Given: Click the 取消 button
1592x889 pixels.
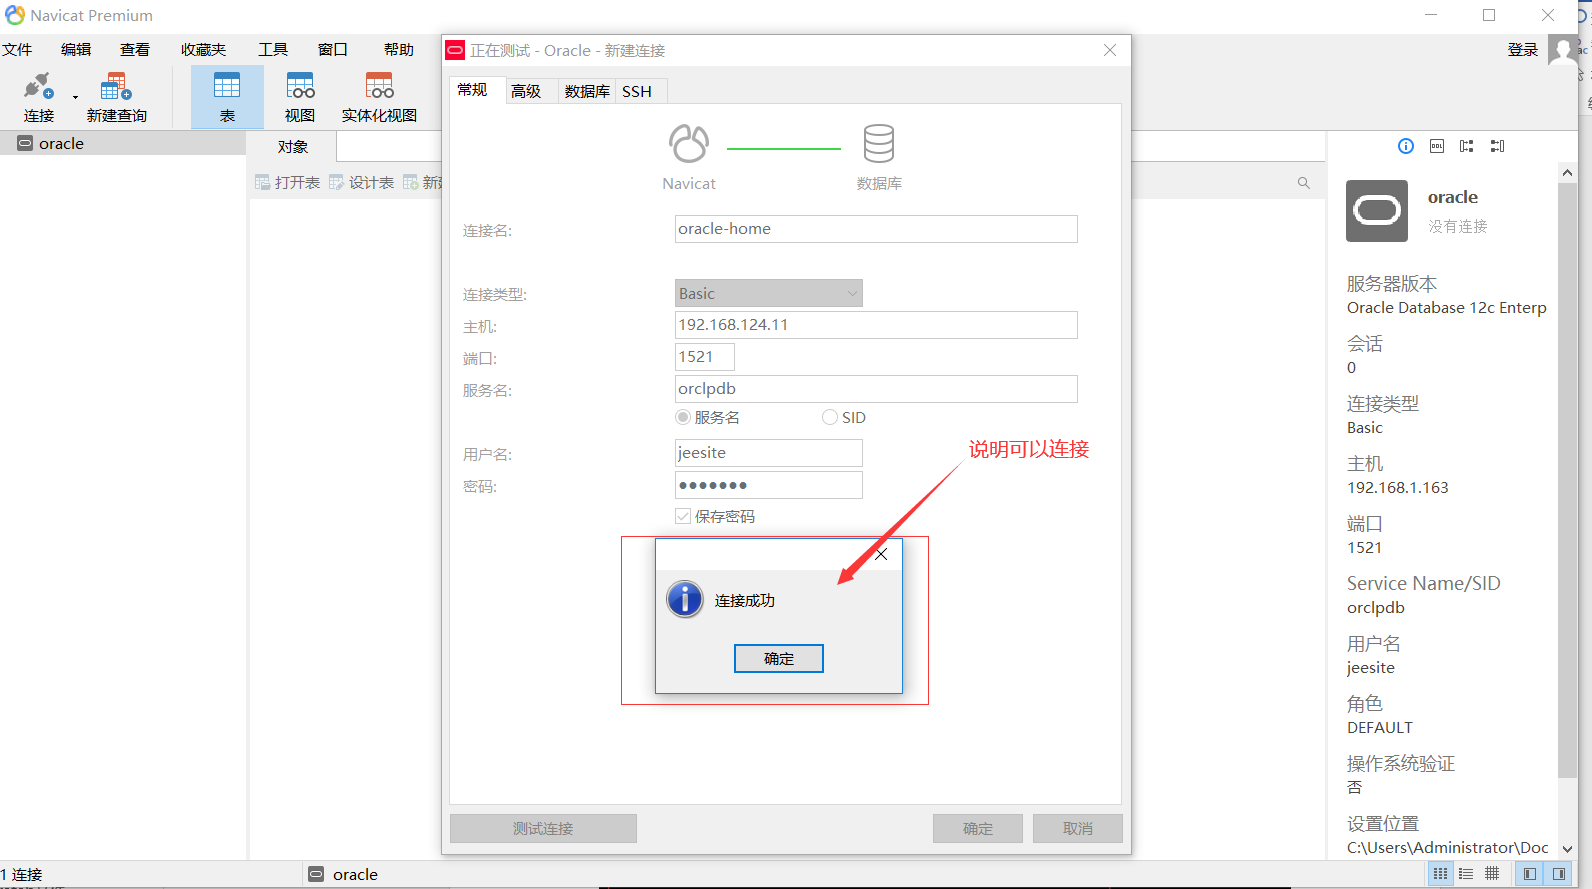Looking at the screenshot, I should point(1078,828).
